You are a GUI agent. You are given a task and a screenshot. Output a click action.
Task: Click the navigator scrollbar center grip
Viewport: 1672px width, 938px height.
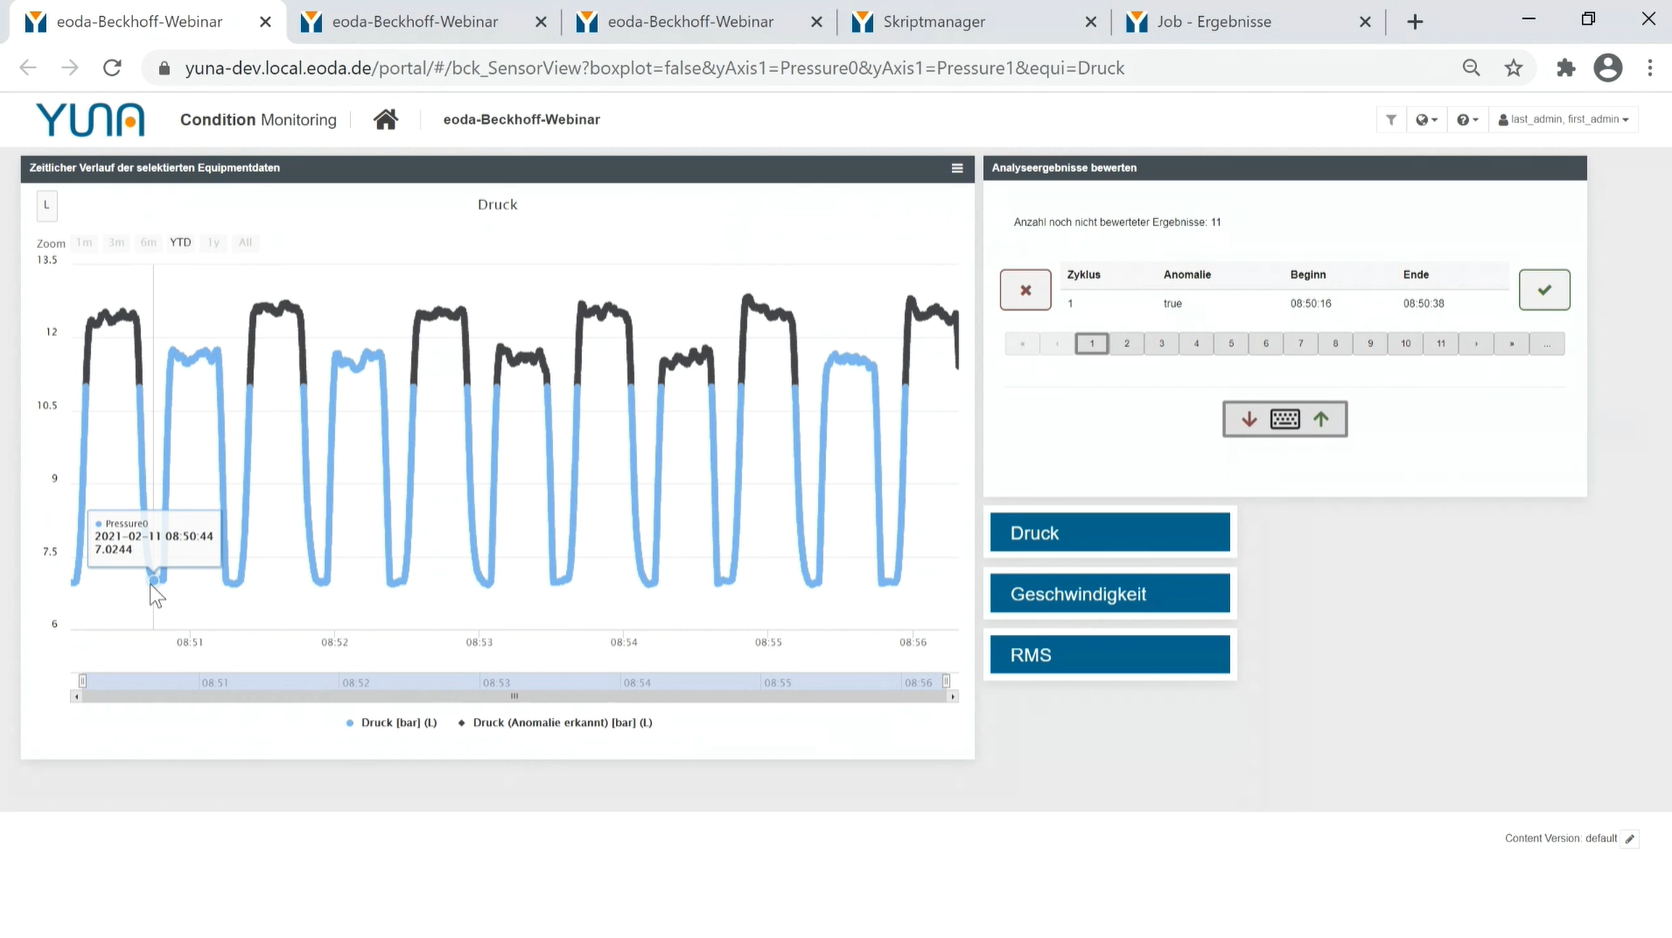click(514, 696)
